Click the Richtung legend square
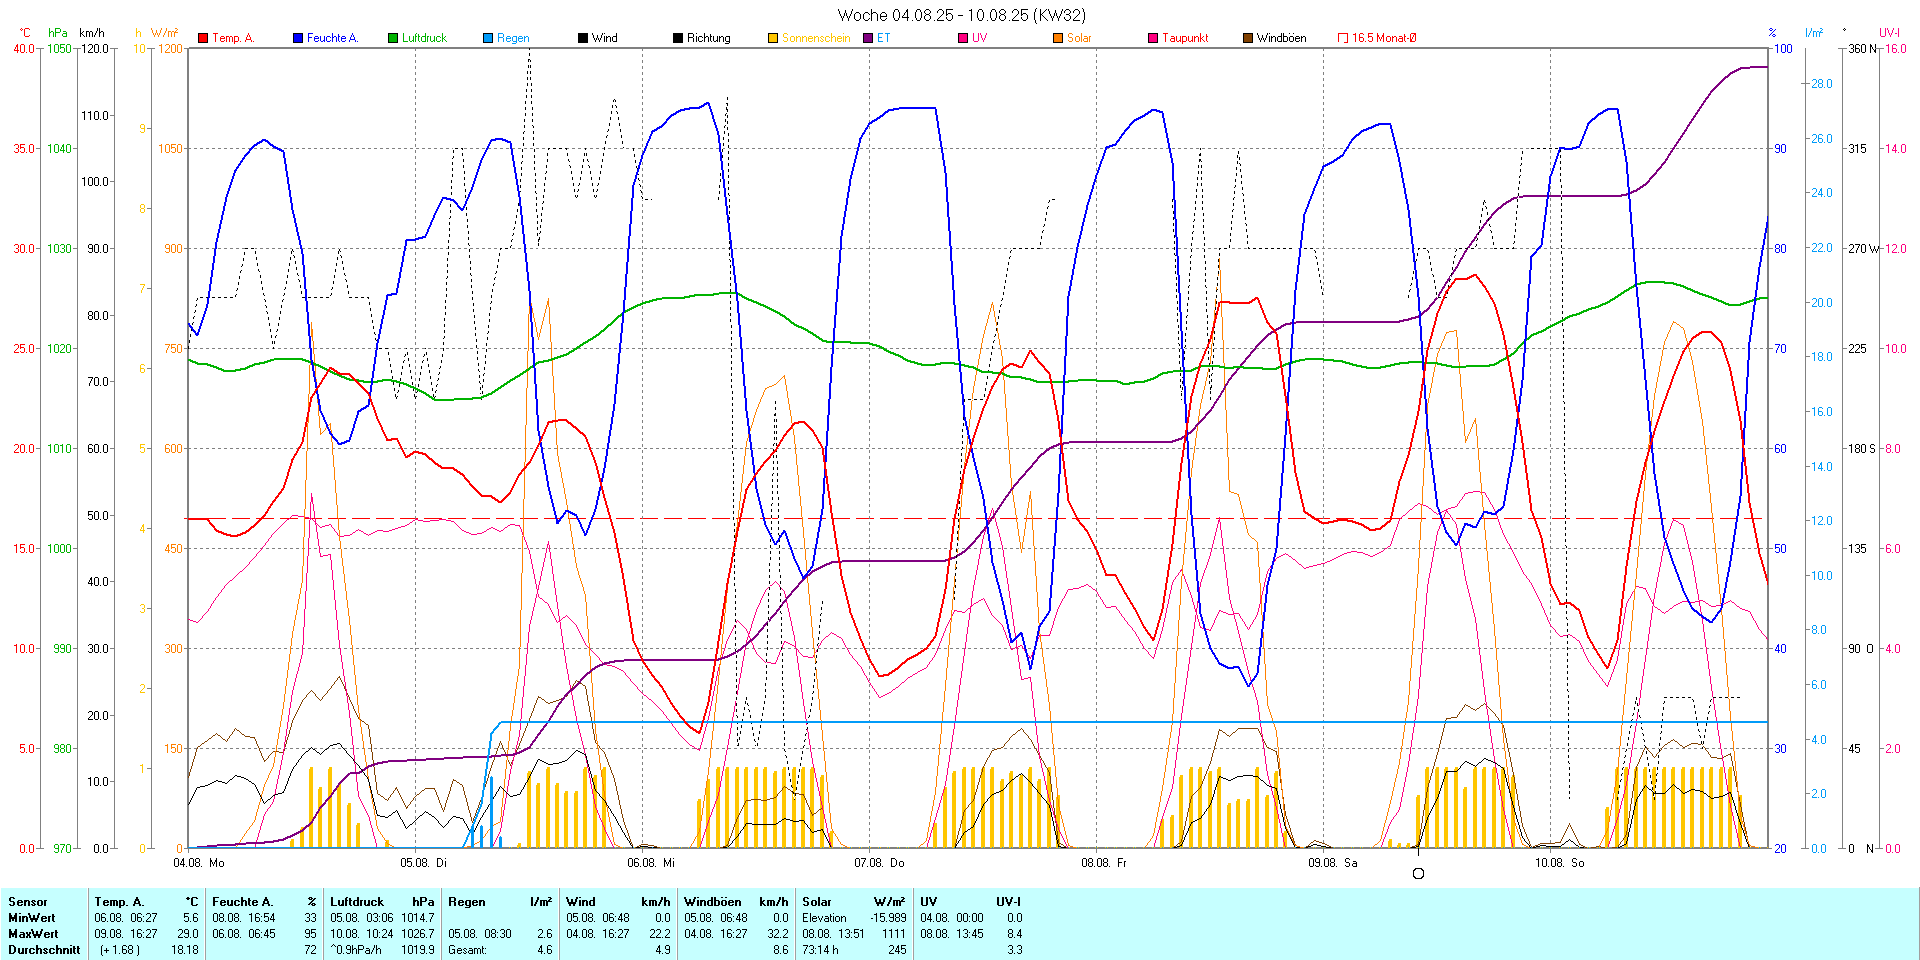 coord(678,38)
